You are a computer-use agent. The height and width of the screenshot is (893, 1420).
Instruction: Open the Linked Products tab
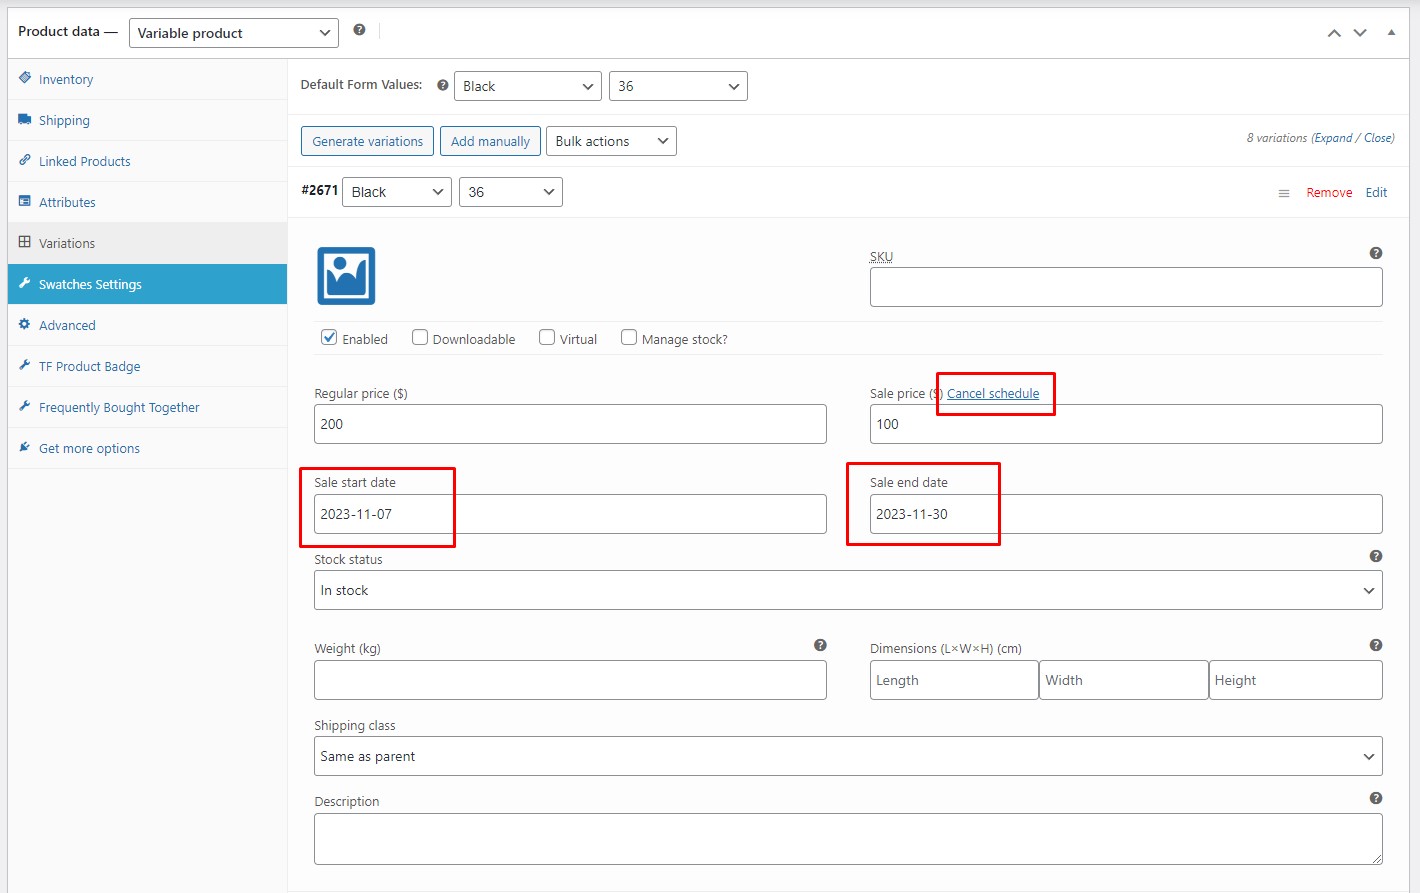(147, 161)
